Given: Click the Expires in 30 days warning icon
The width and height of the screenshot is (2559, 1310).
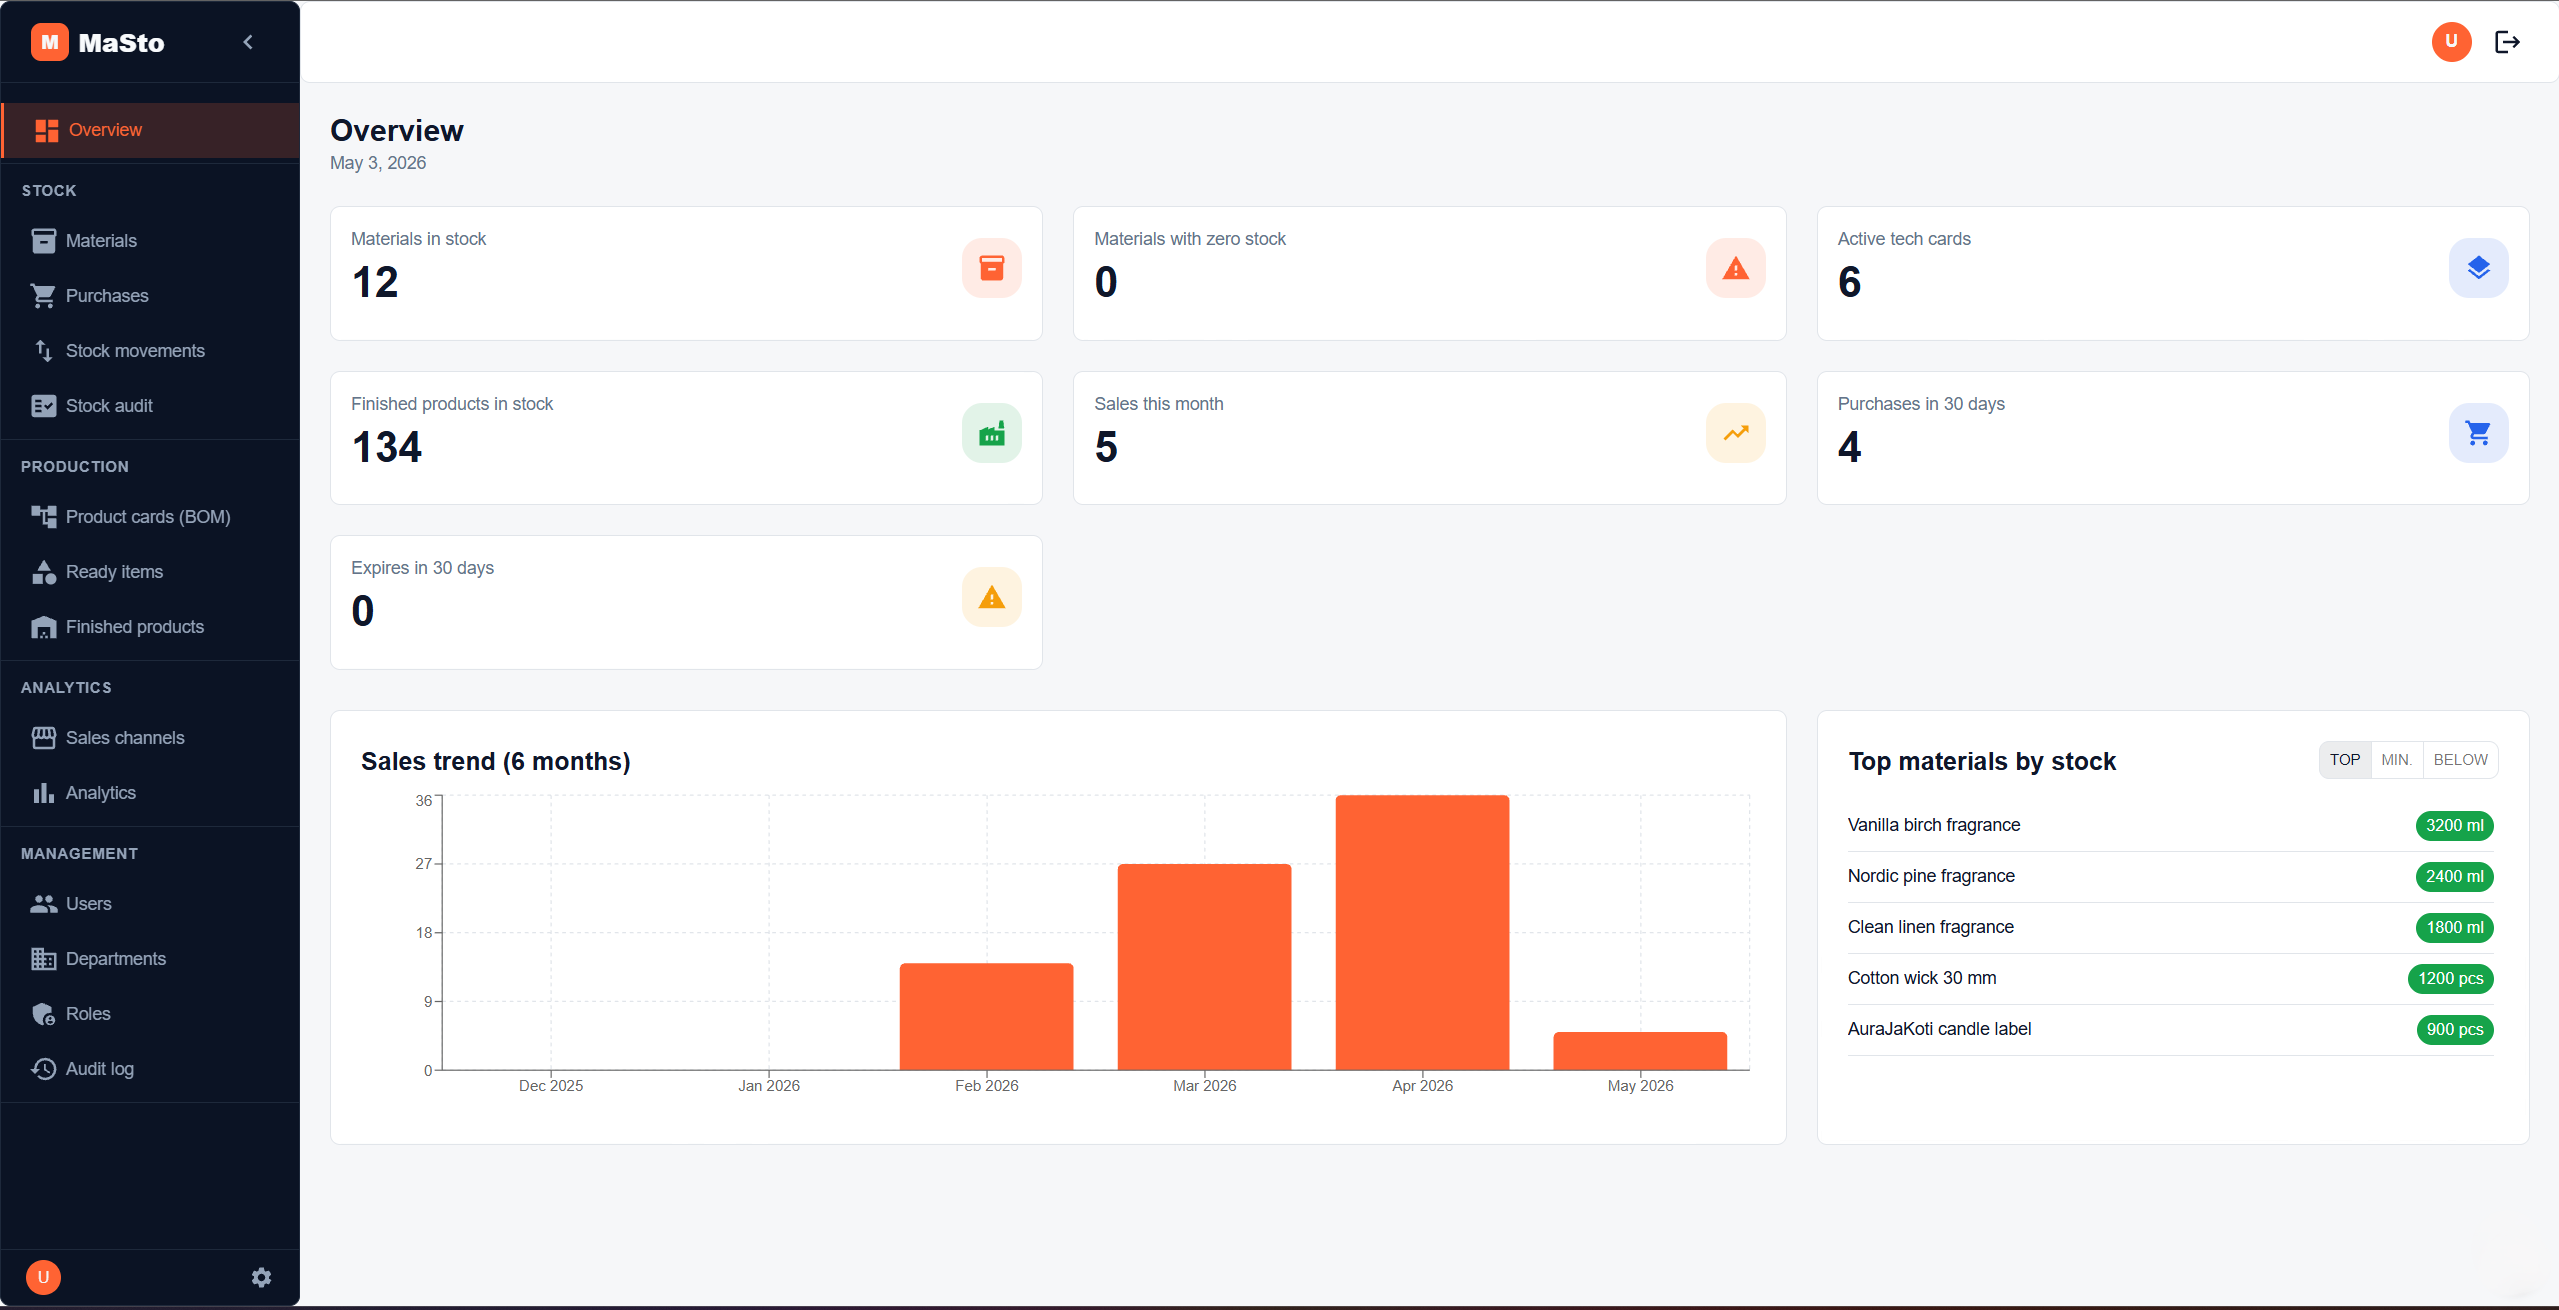Looking at the screenshot, I should pyautogui.click(x=992, y=598).
